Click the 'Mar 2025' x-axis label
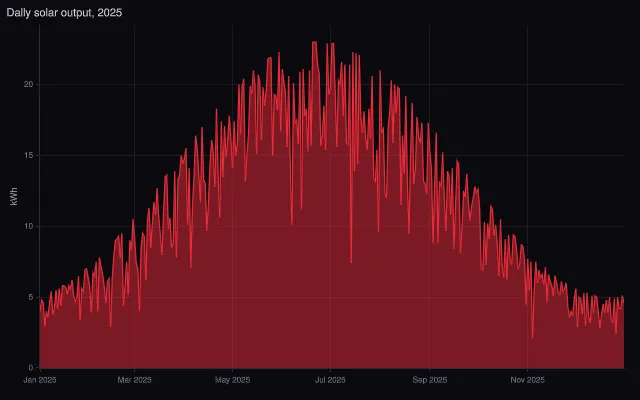This screenshot has height=400, width=640. tap(134, 380)
